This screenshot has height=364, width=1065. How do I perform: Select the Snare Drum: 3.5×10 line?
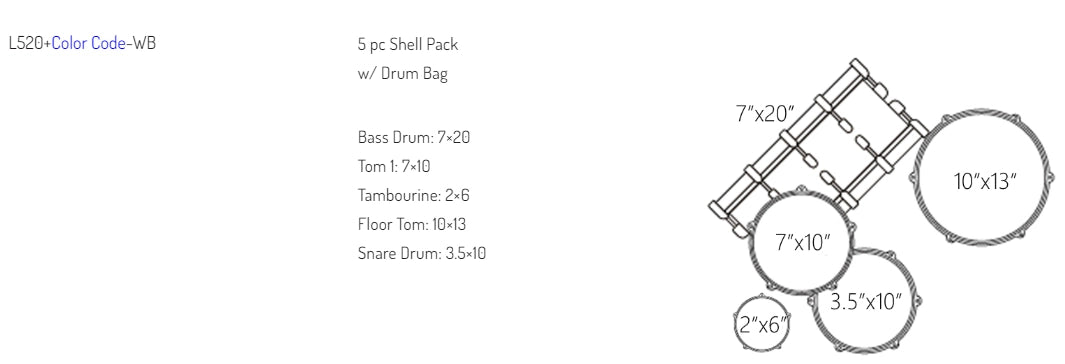422,253
